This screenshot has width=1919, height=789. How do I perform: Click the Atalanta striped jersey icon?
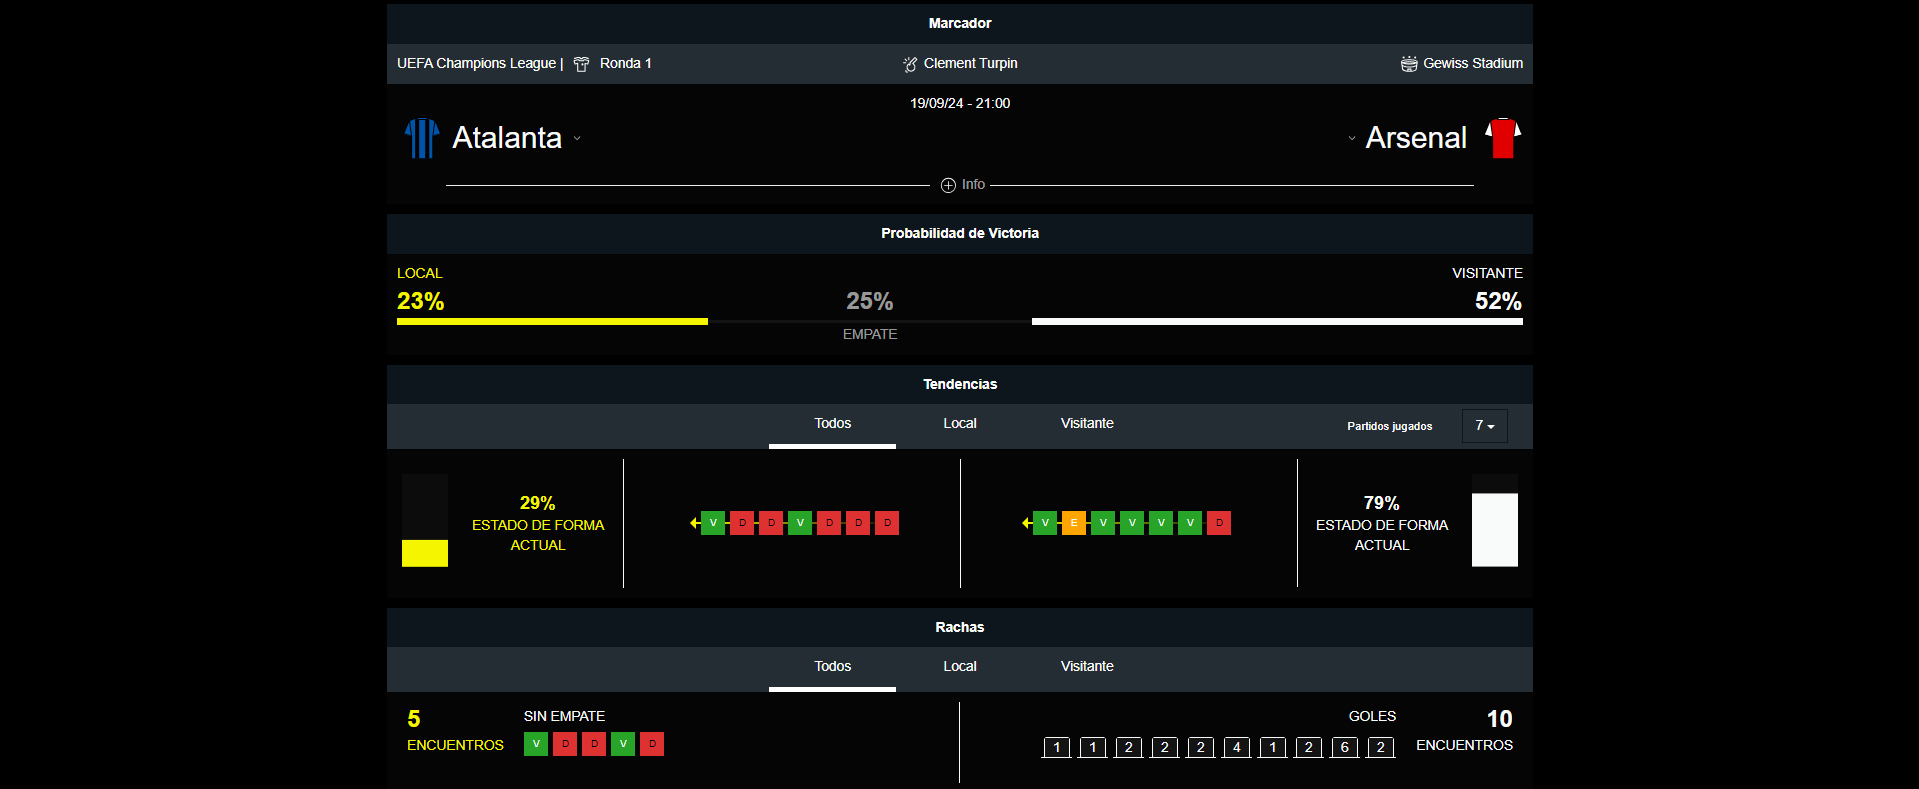[x=422, y=138]
